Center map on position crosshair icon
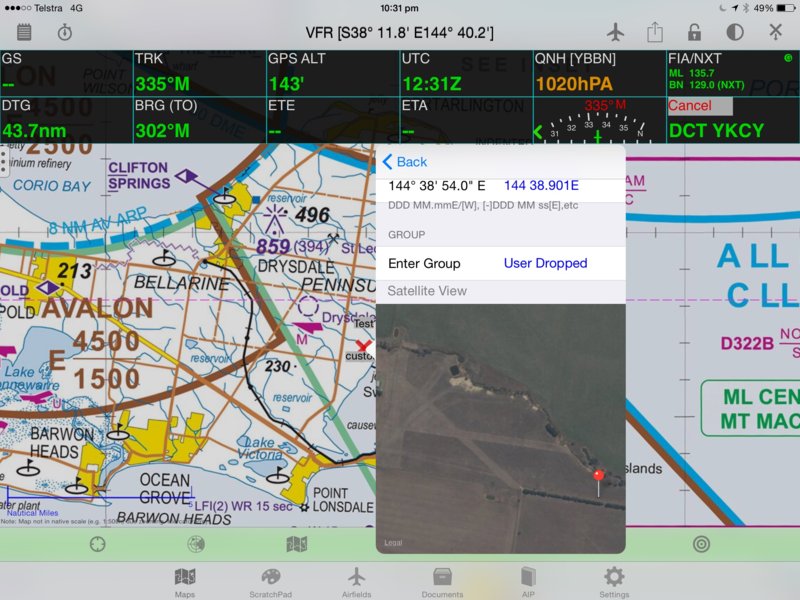Image resolution: width=800 pixels, height=600 pixels. point(97,544)
